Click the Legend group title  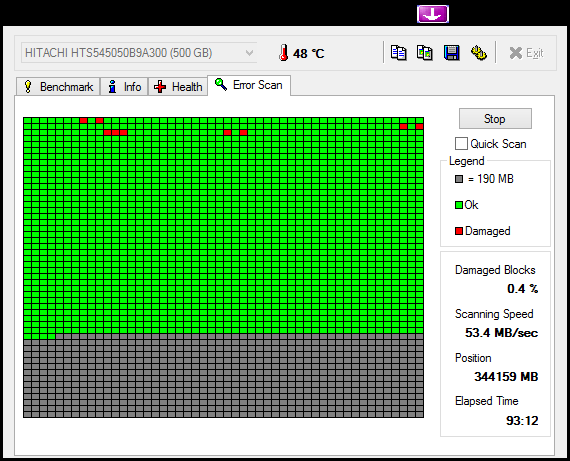466,161
